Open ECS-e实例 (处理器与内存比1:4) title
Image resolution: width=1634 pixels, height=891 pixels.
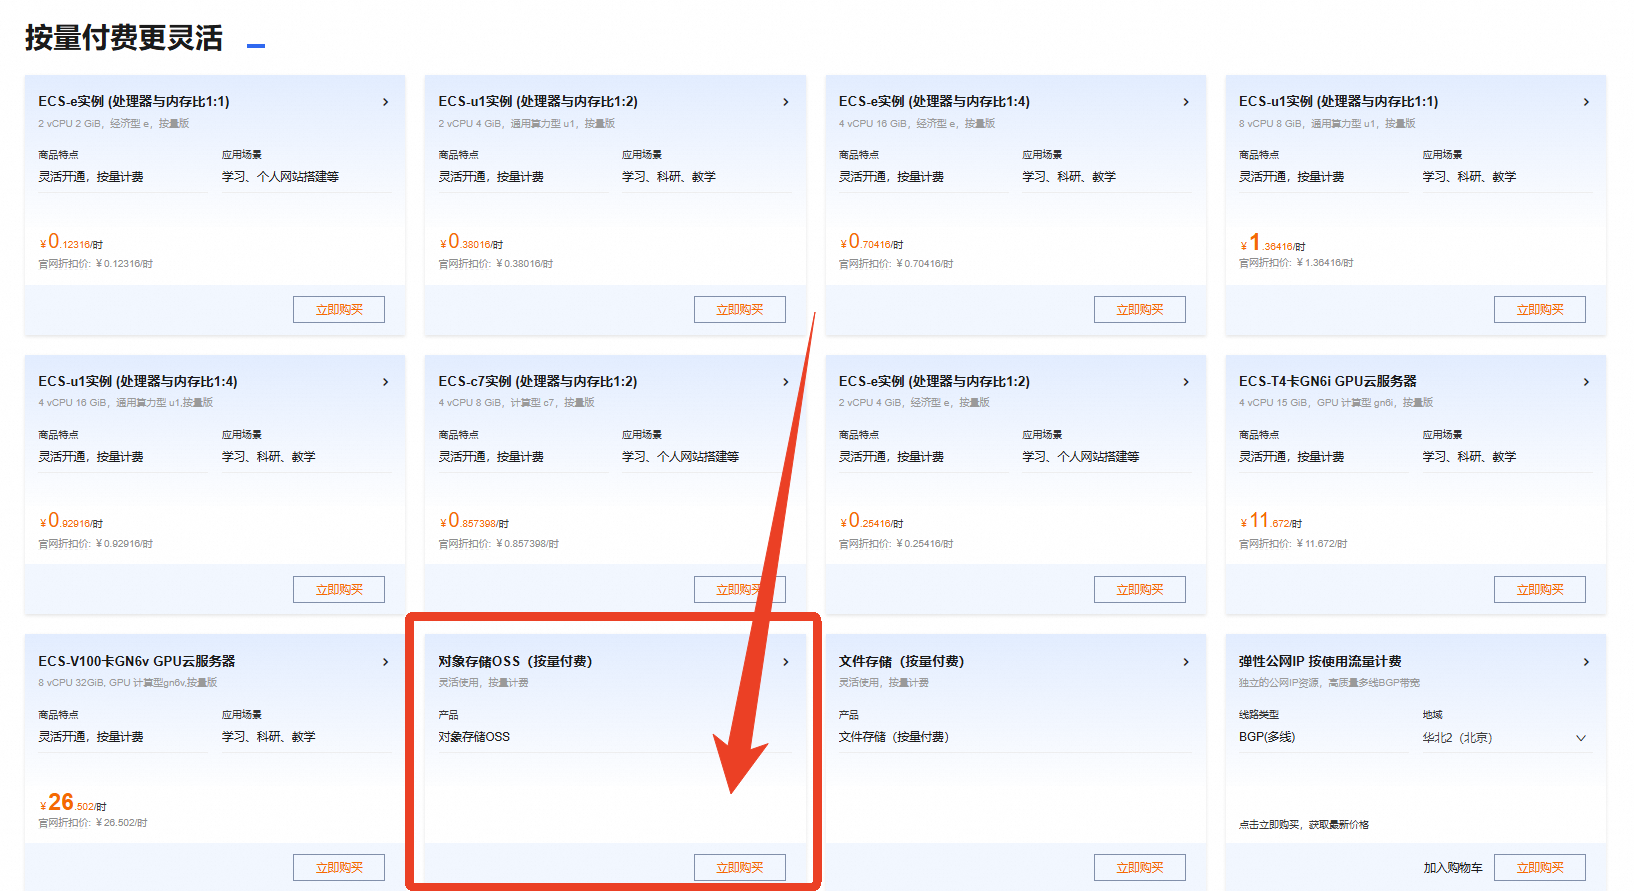tap(934, 102)
